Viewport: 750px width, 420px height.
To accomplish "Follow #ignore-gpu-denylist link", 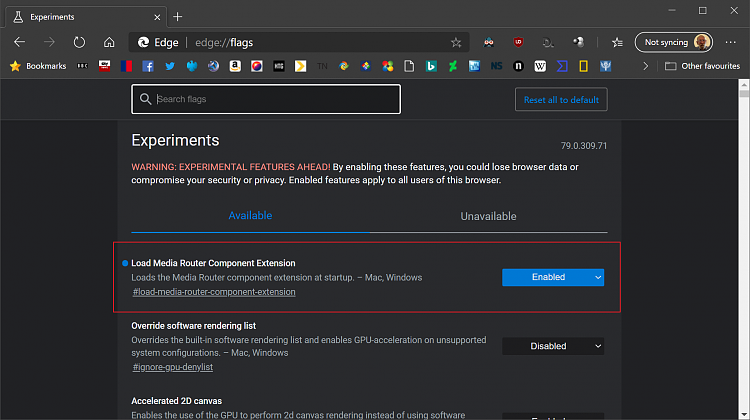I will [173, 367].
